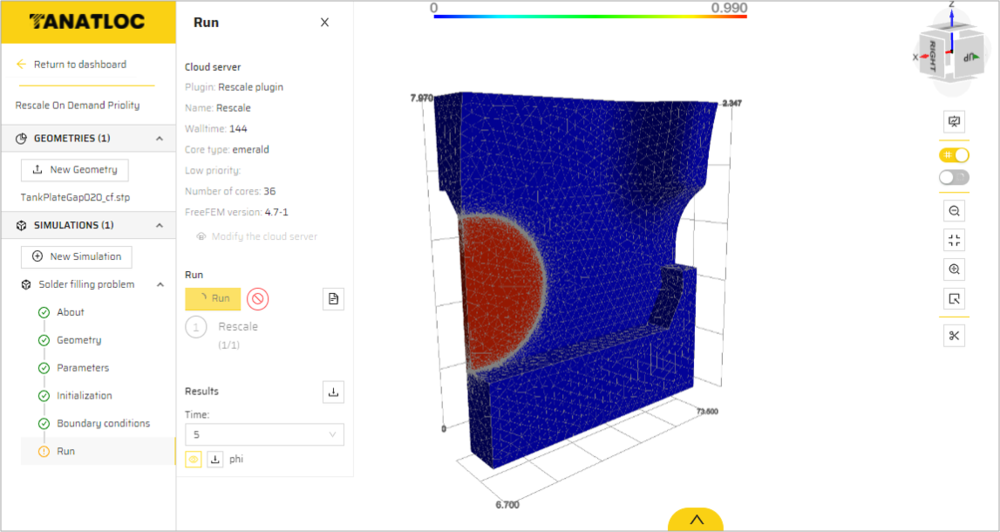1000x532 pixels.
Task: Zoom in the 3D view
Action: (x=954, y=269)
